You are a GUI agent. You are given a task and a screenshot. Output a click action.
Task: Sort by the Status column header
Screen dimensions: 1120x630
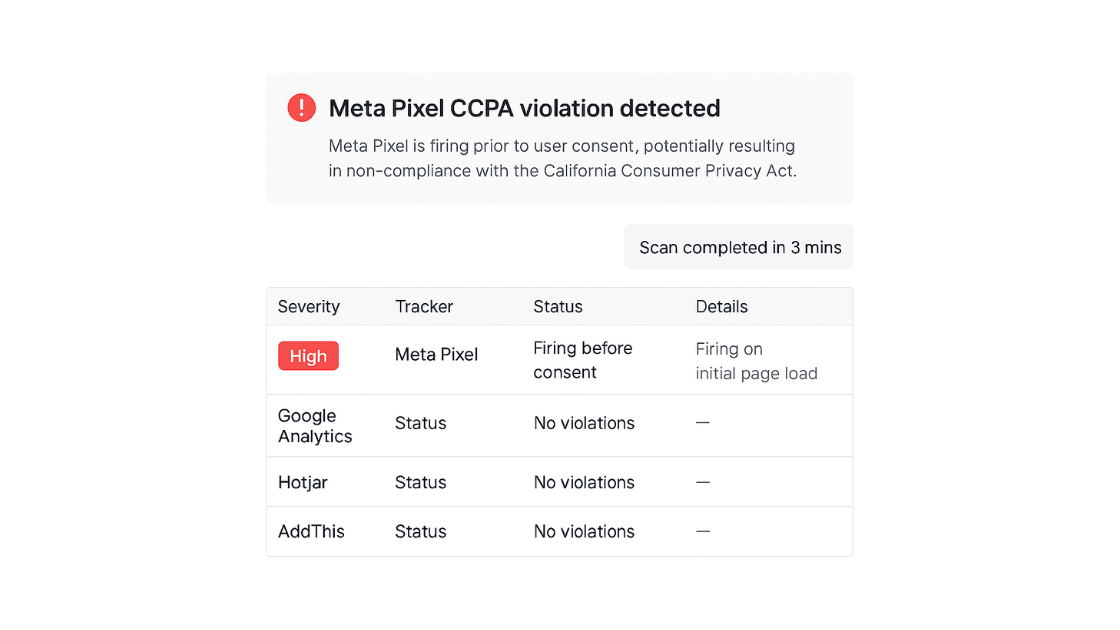point(558,306)
